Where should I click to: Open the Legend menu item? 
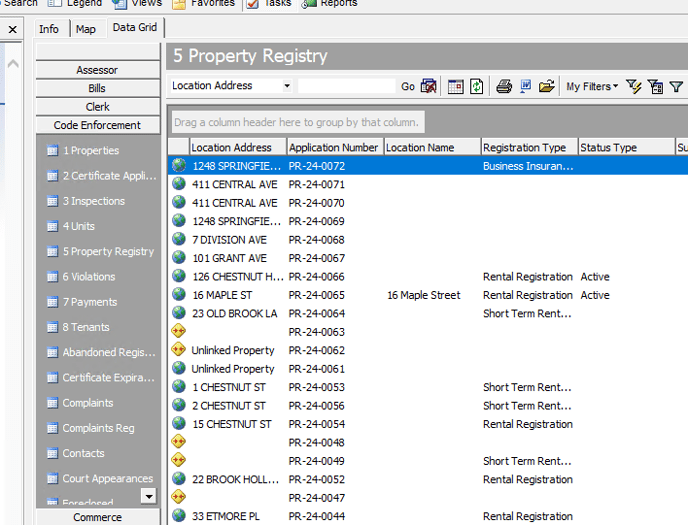75,4
